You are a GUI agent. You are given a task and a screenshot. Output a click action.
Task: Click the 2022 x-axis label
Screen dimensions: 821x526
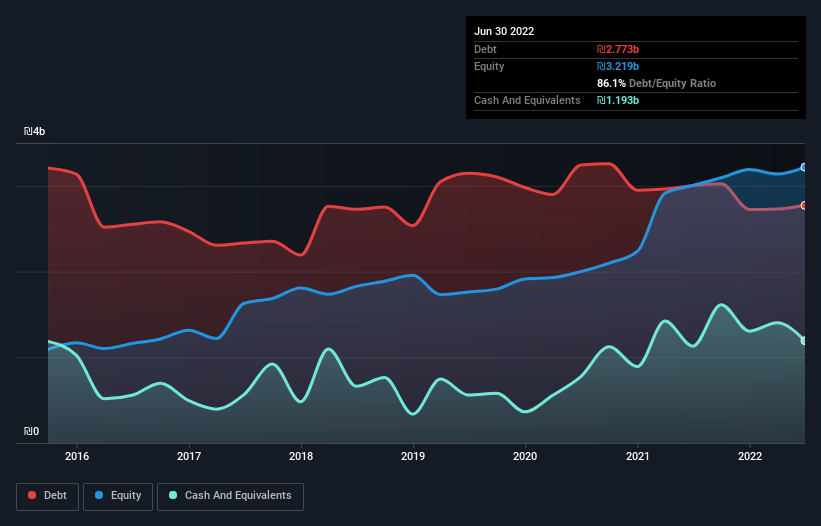pos(750,456)
